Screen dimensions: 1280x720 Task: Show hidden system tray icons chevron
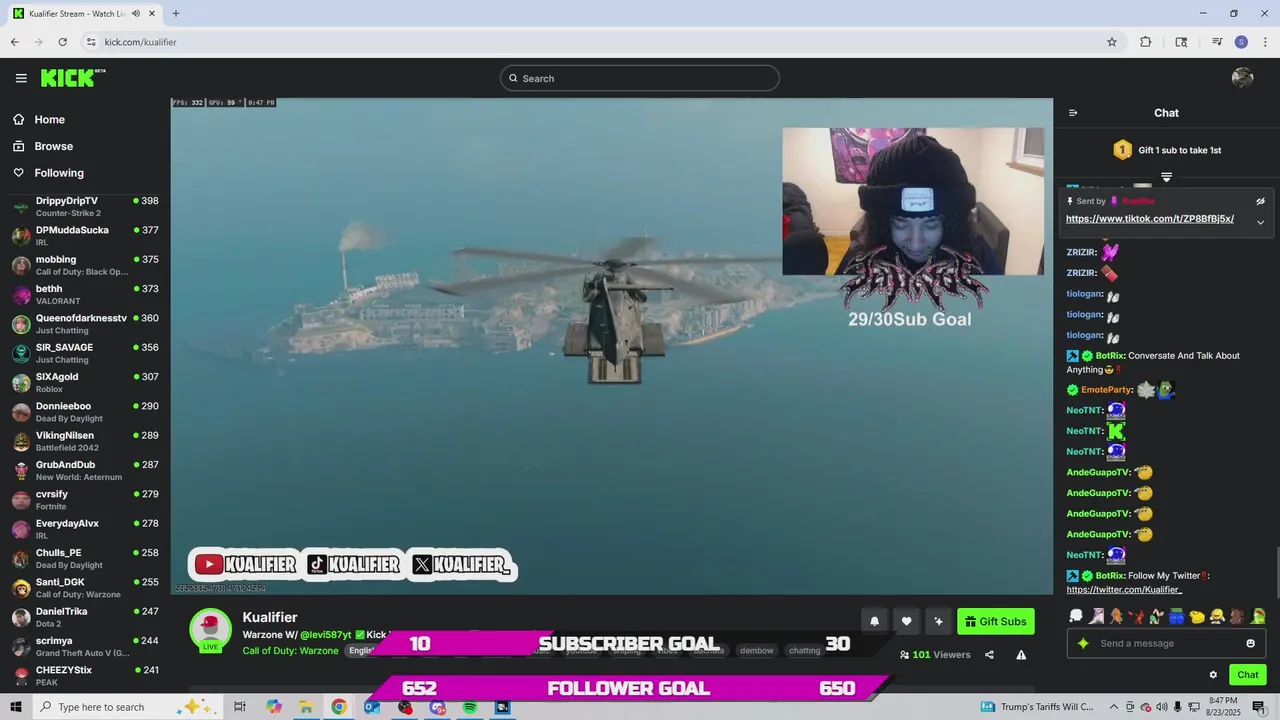1113,707
